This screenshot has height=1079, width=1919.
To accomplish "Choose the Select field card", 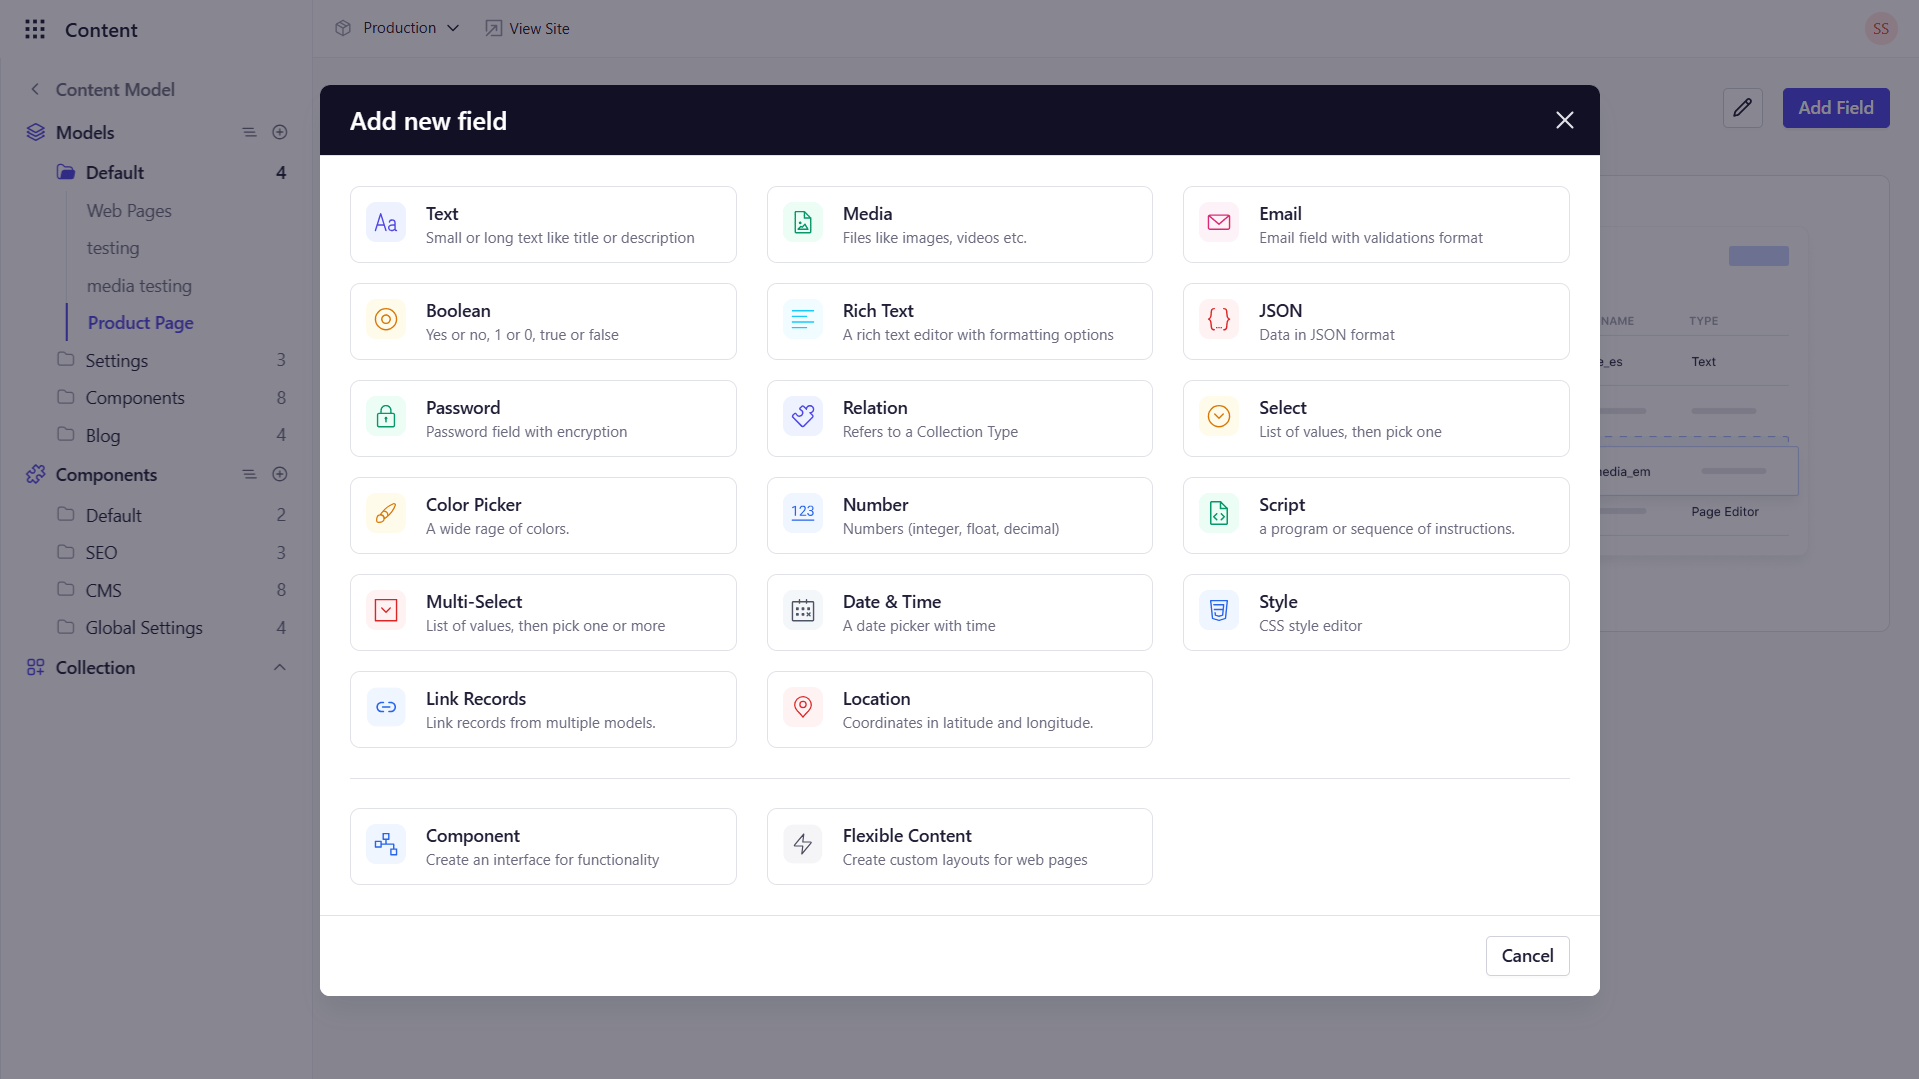I will pyautogui.click(x=1375, y=418).
